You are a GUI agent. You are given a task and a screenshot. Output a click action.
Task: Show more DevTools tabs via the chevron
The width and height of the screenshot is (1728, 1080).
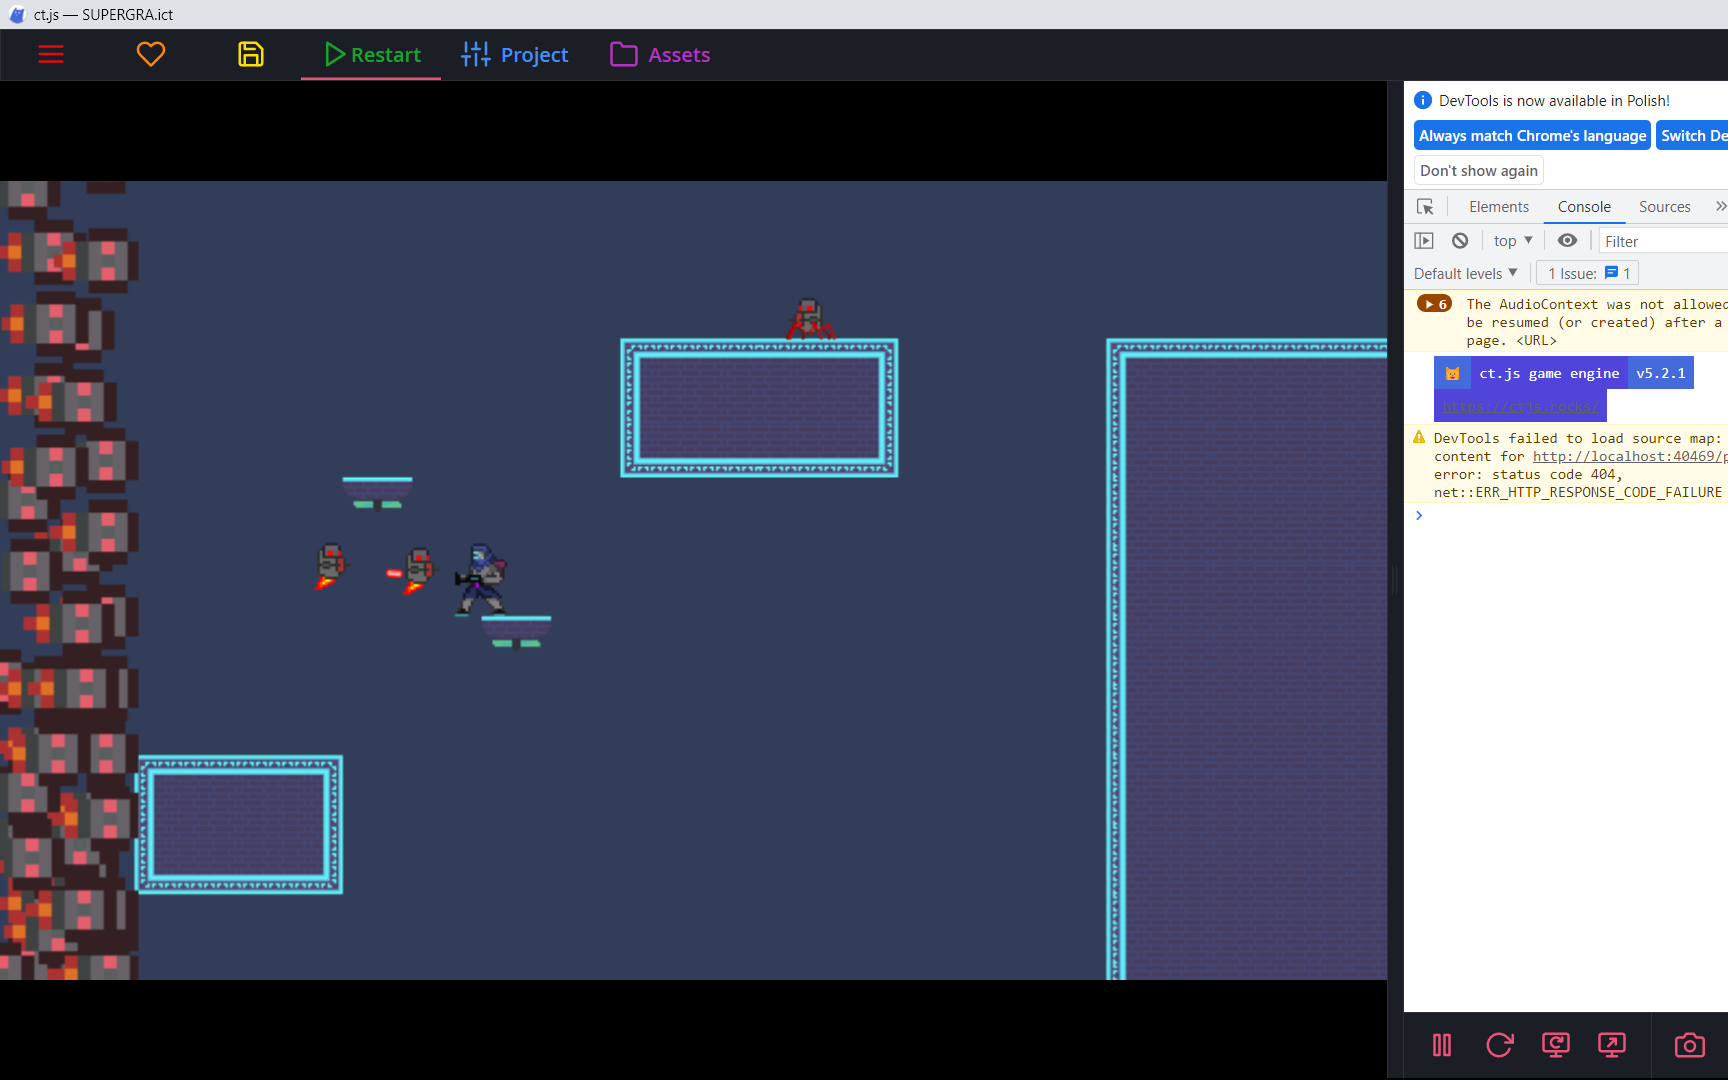tap(1720, 207)
